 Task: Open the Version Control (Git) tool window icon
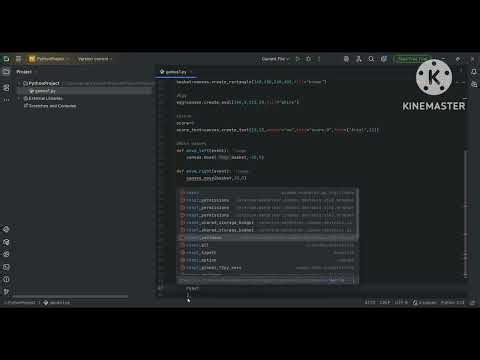point(6,292)
